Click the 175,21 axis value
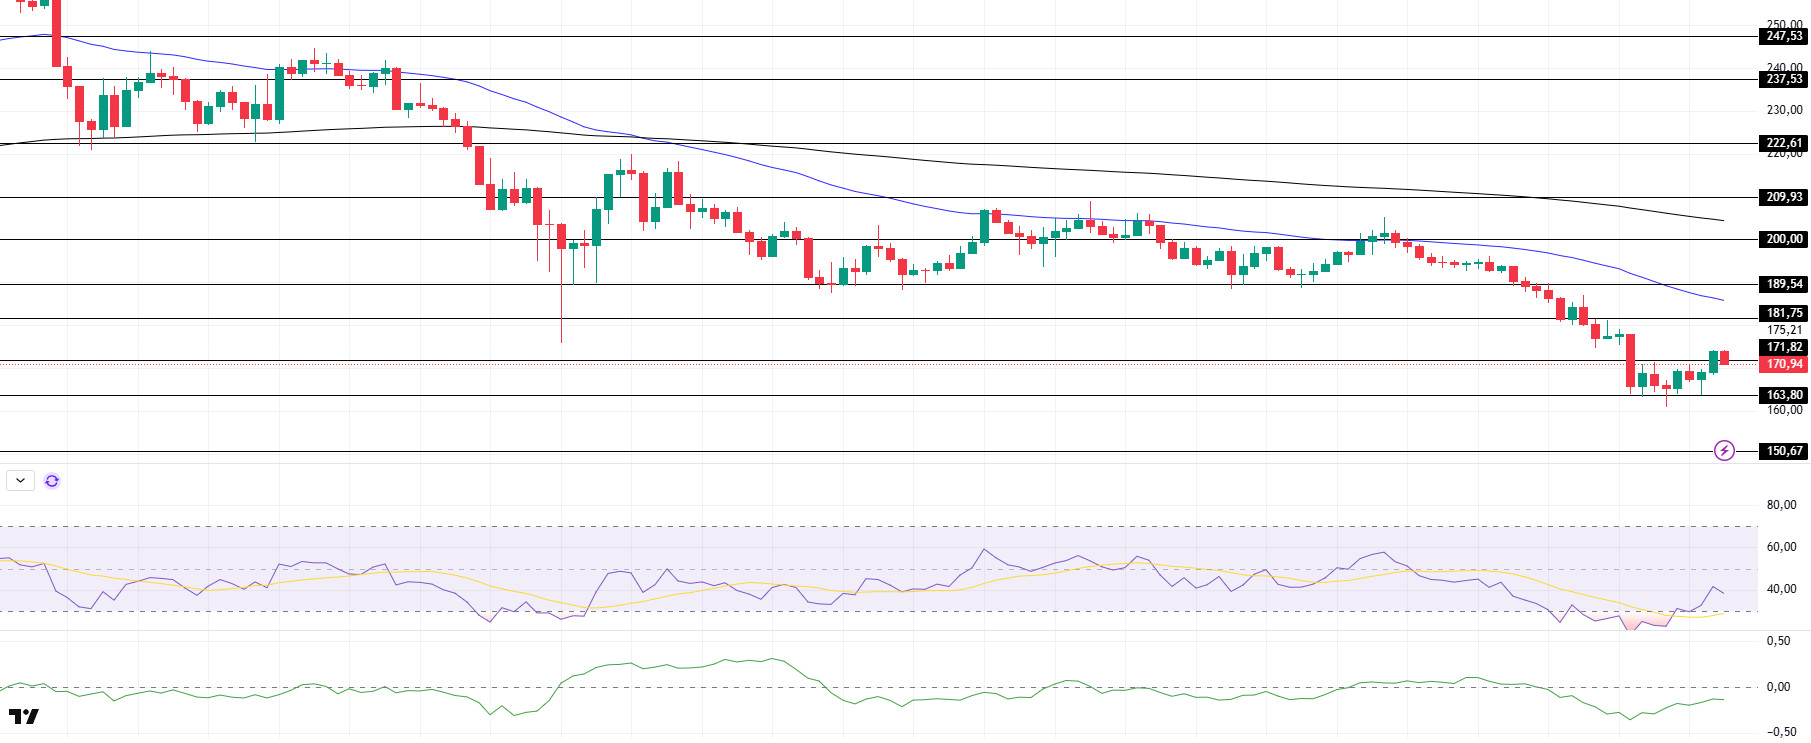1811x743 pixels. coord(1784,330)
